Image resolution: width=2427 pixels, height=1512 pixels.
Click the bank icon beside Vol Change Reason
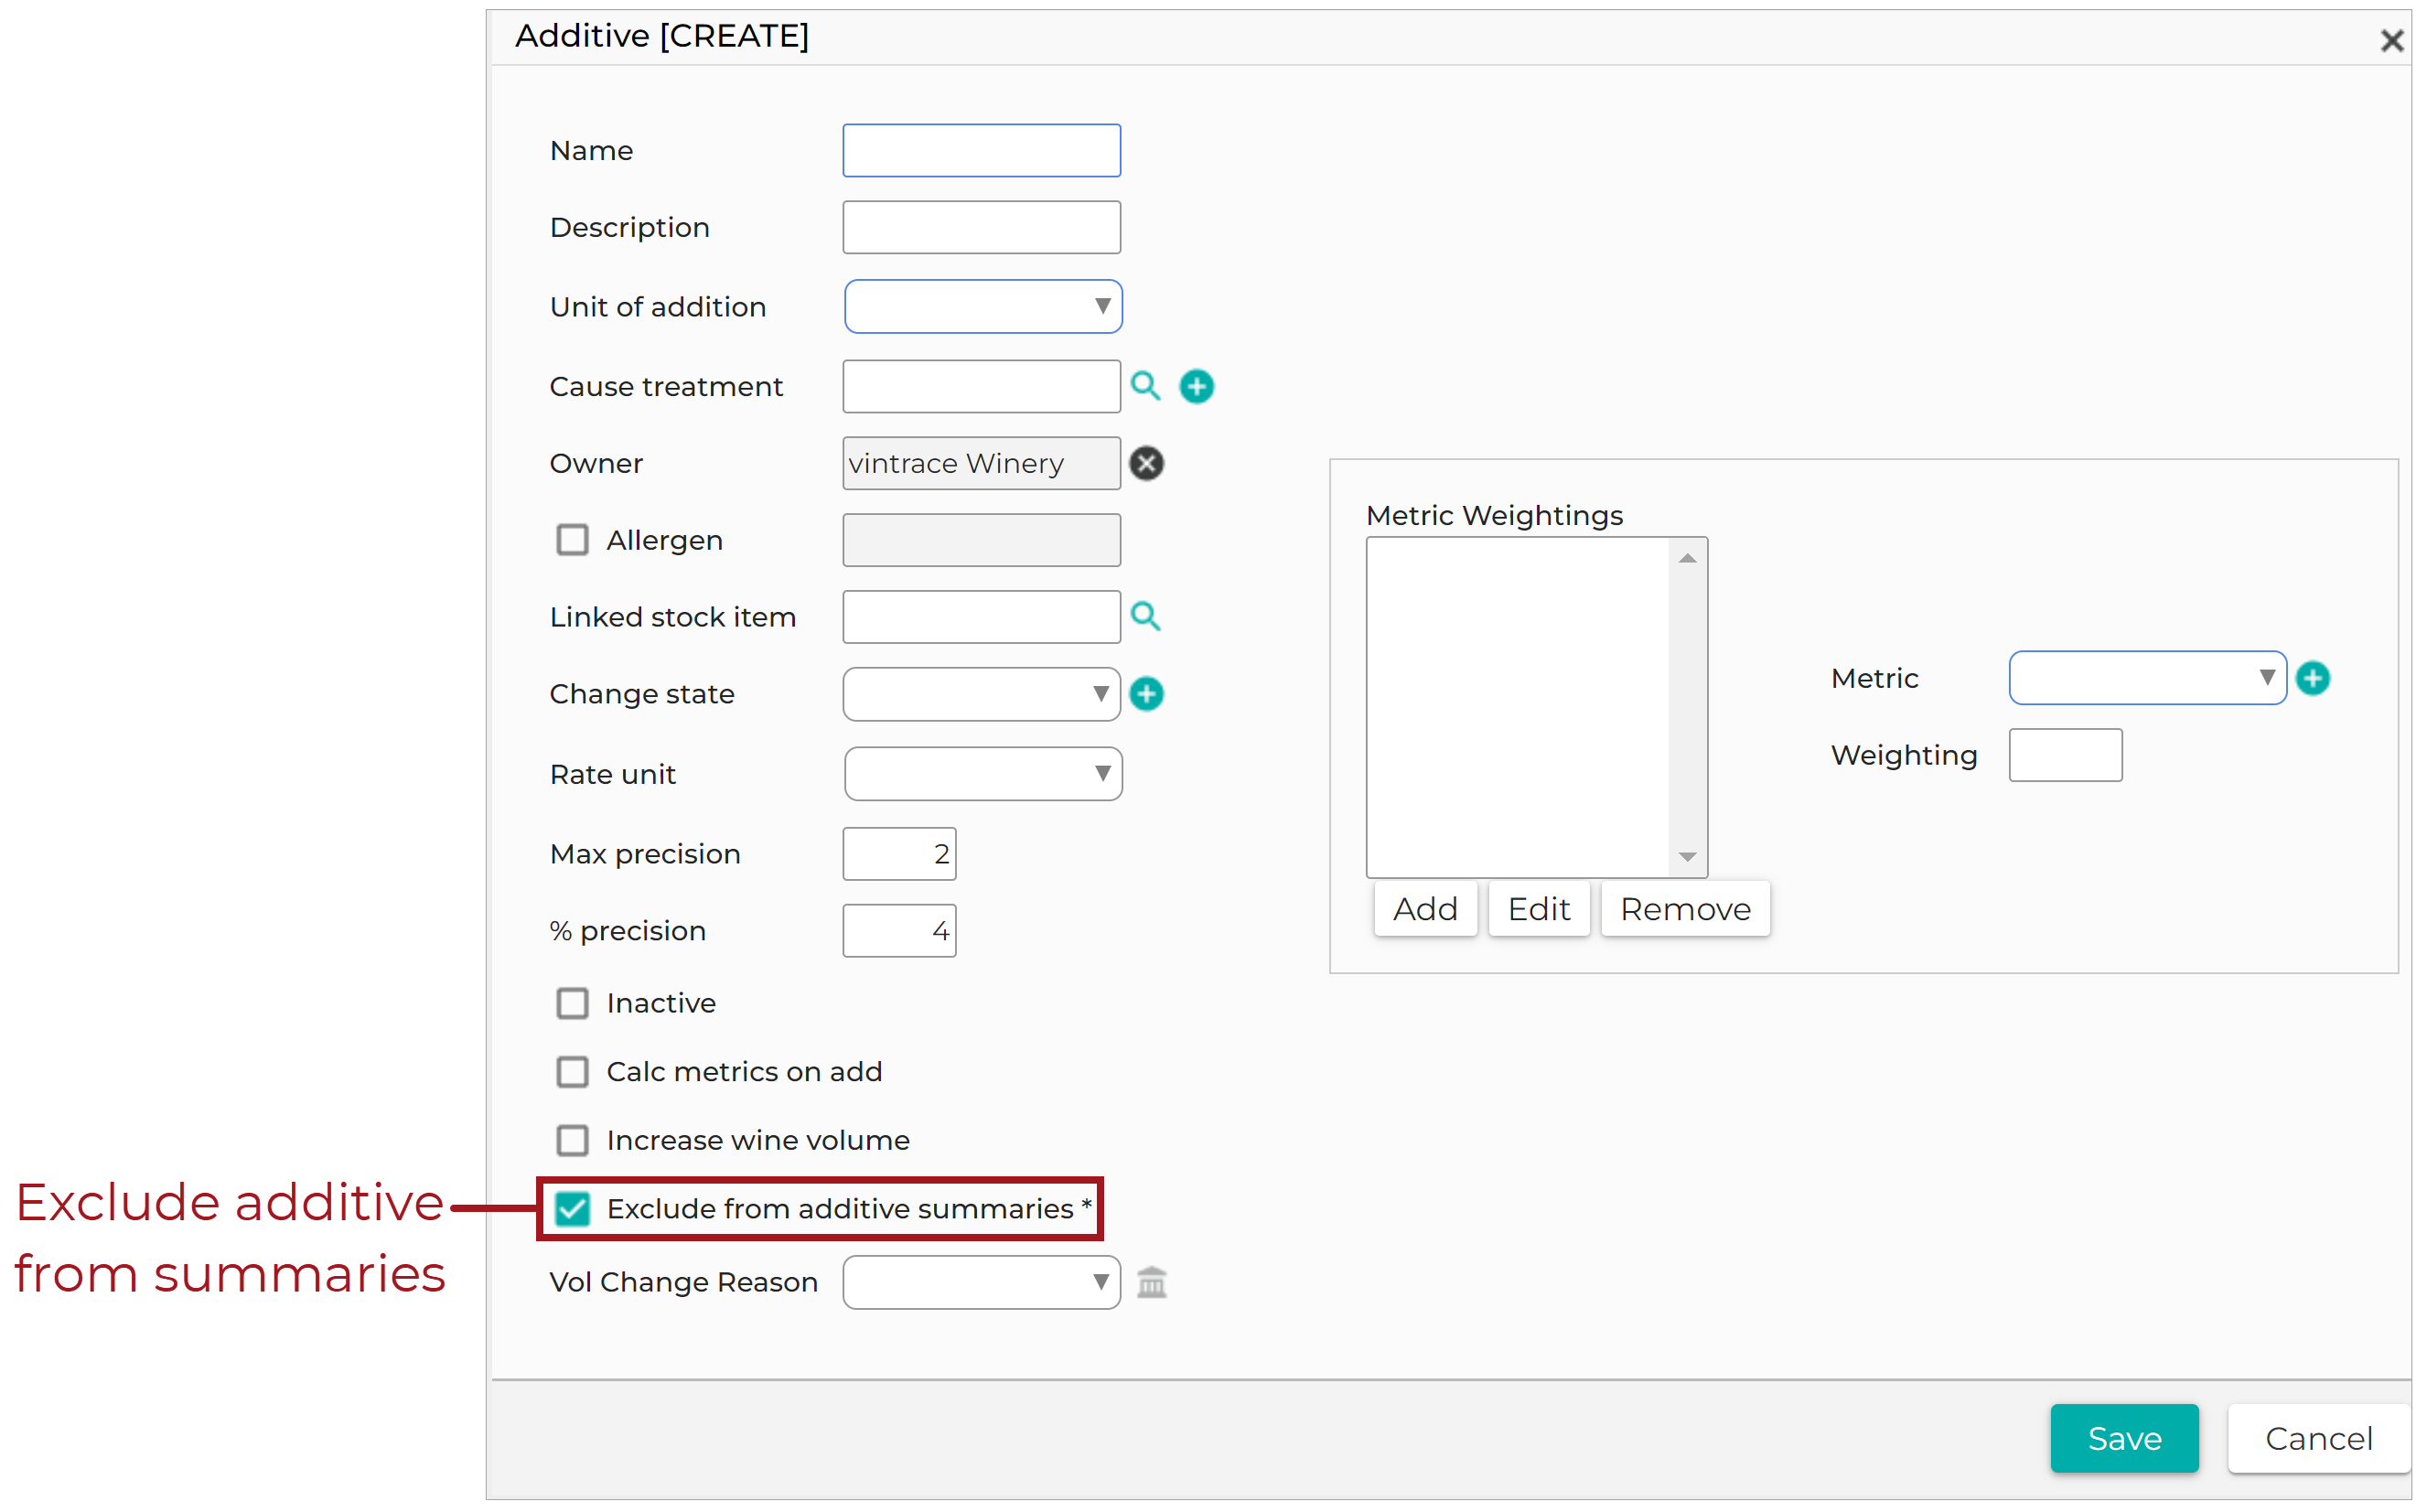(x=1152, y=1282)
